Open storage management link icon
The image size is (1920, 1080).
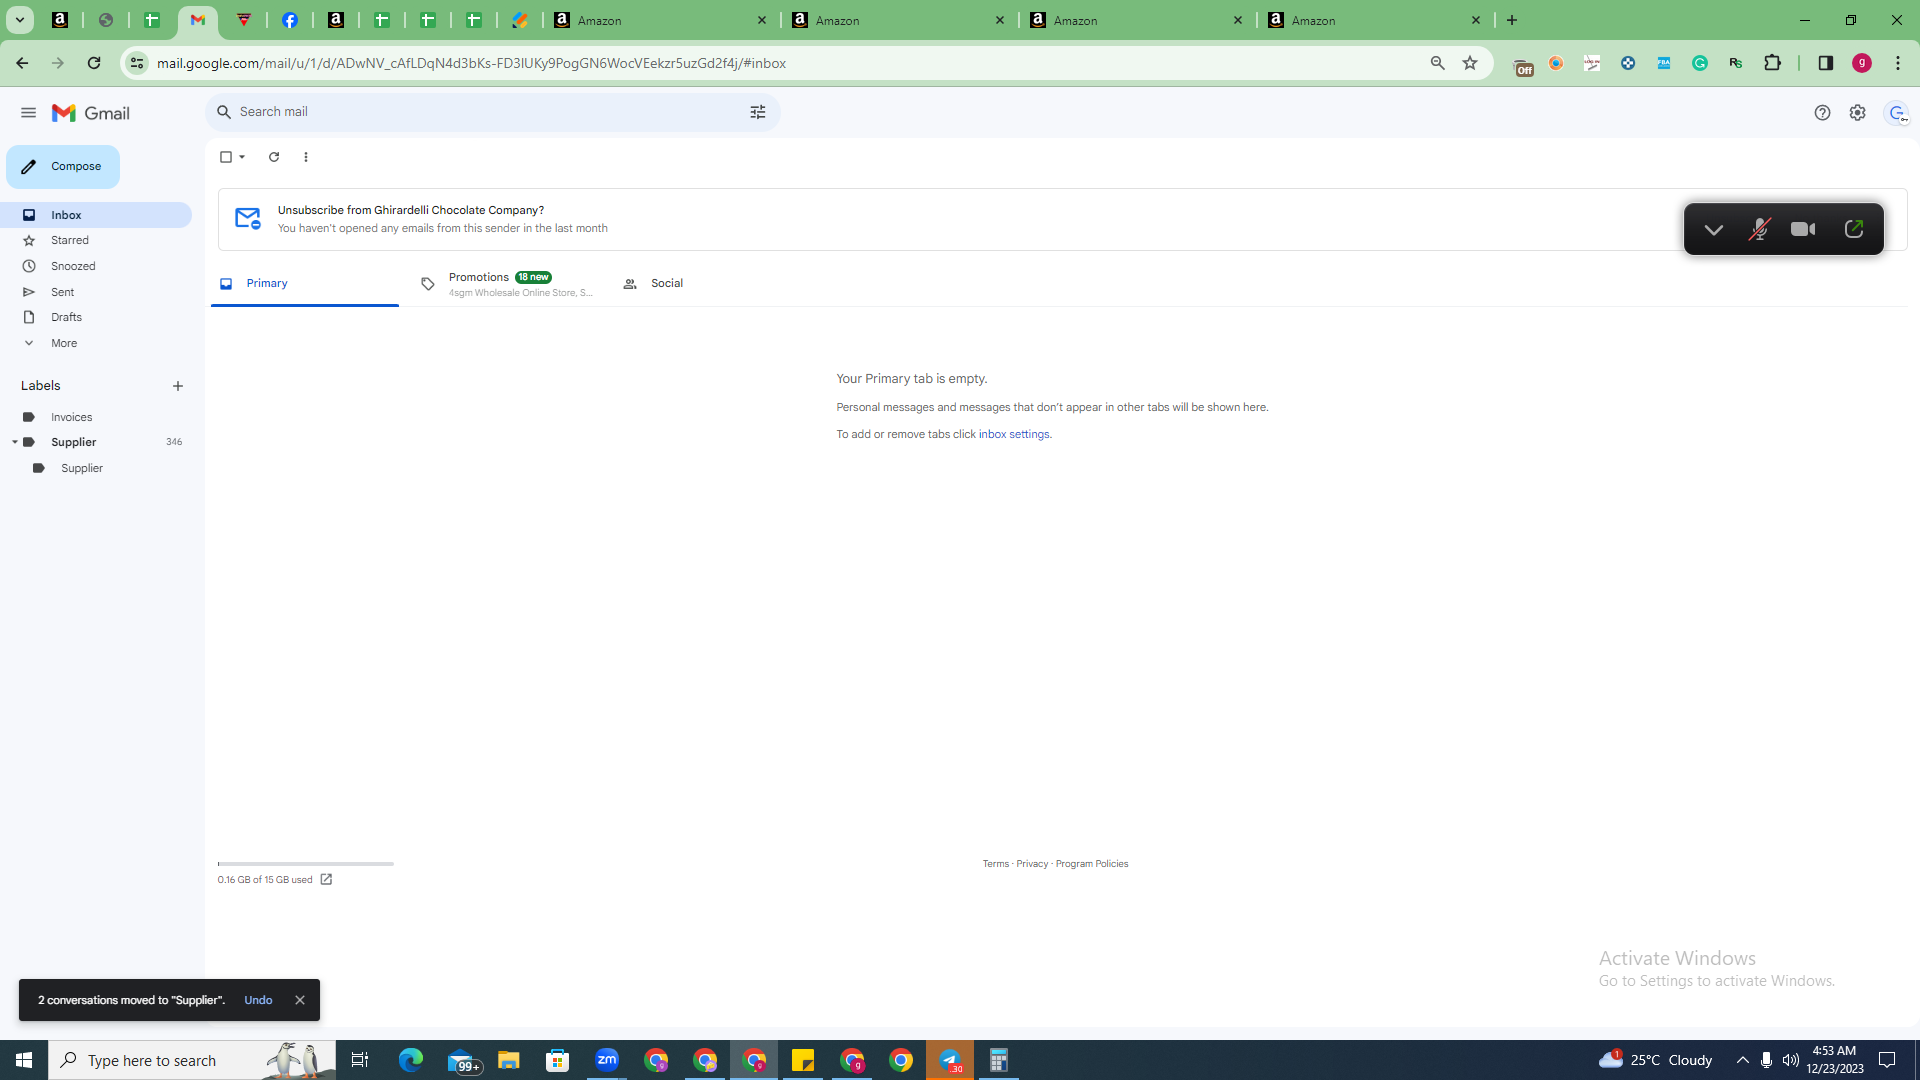[326, 880]
